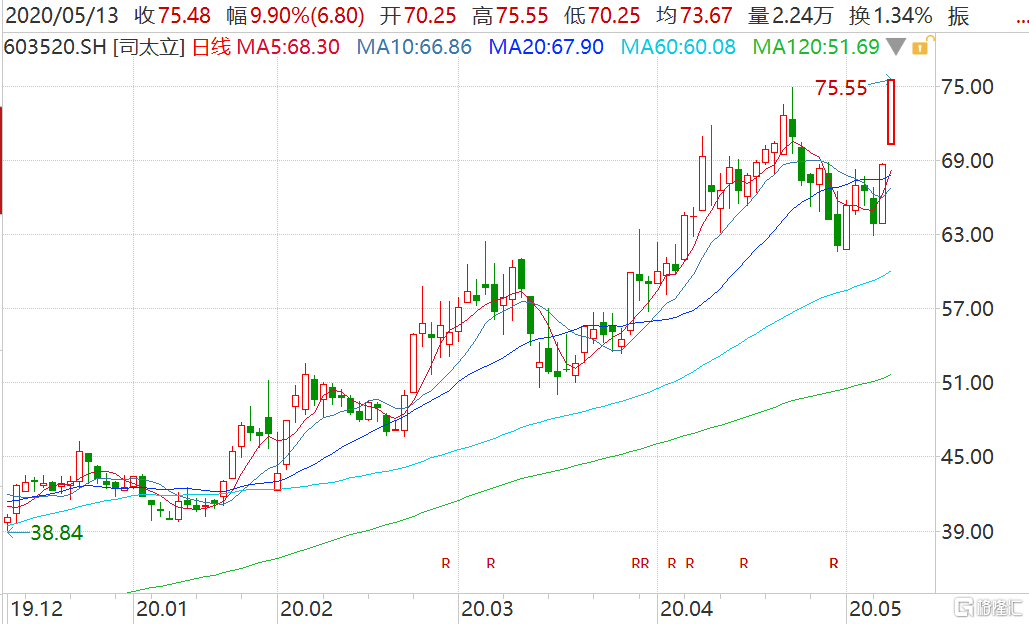1029x624 pixels.
Task: Open the red ellipsis for more data
Action: coord(1021,22)
